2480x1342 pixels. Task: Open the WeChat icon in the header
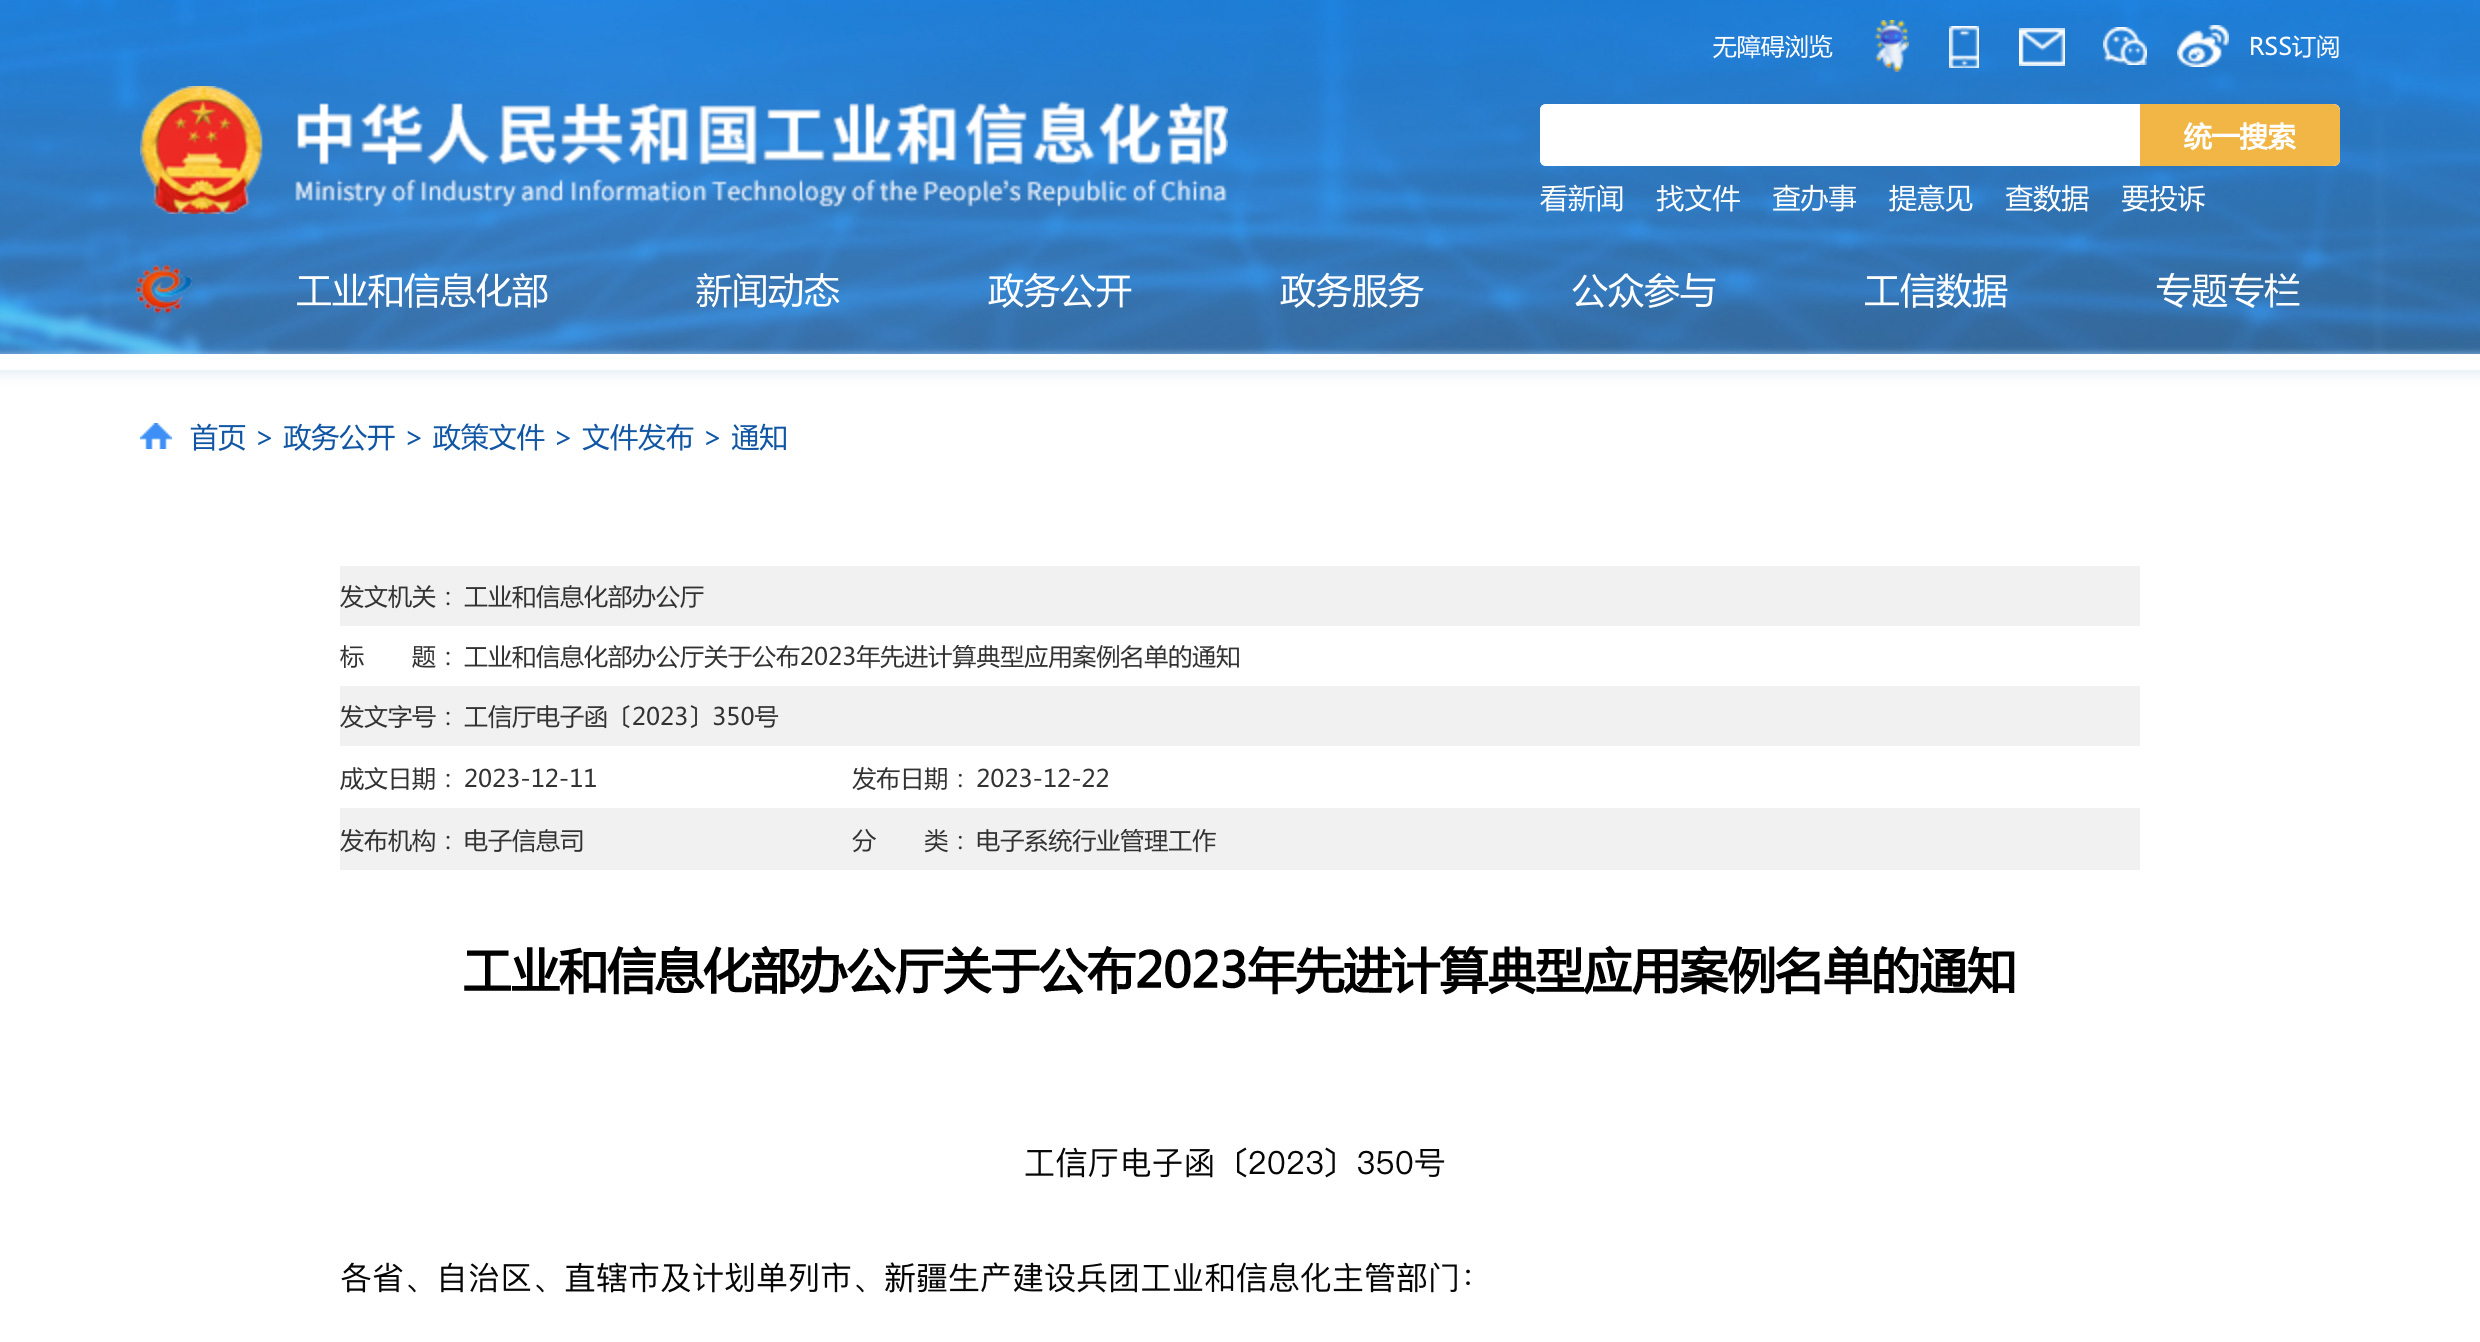pos(2124,47)
